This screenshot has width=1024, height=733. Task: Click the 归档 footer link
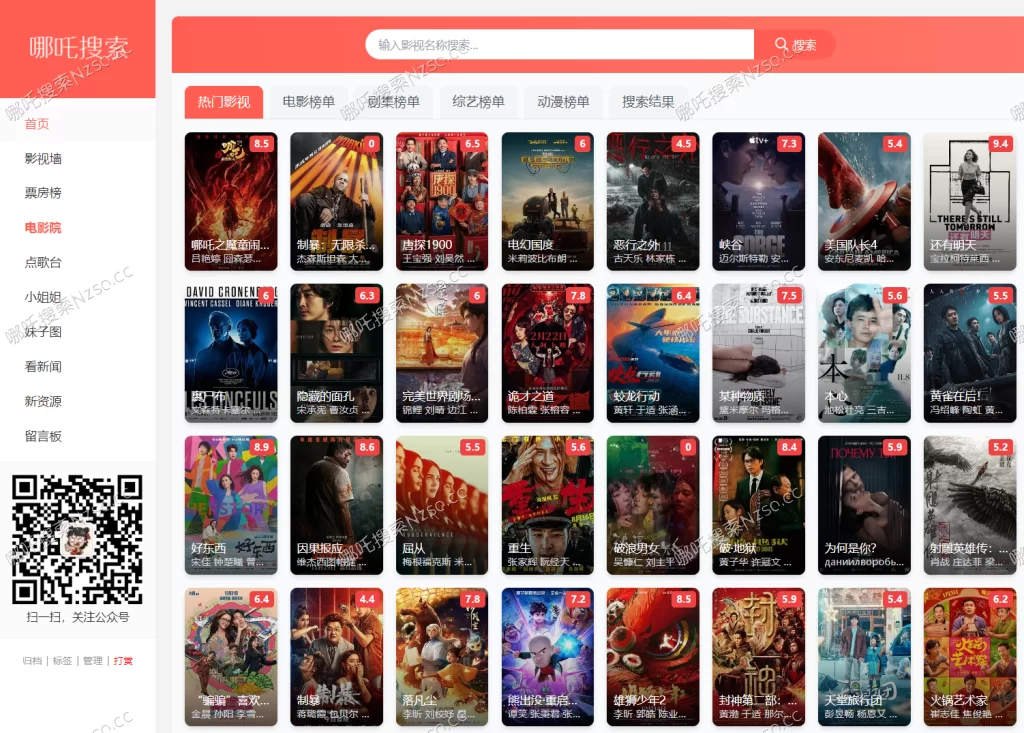(x=32, y=661)
